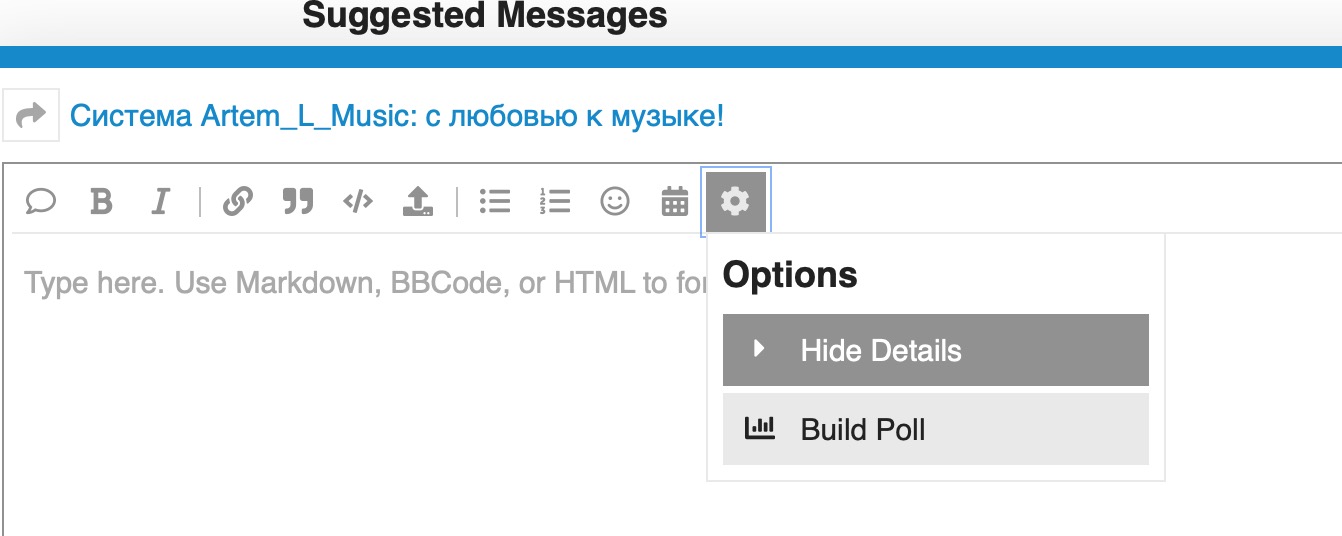Viewport: 1342px width, 536px height.
Task: Apply italic formatting to text
Action: tap(159, 202)
